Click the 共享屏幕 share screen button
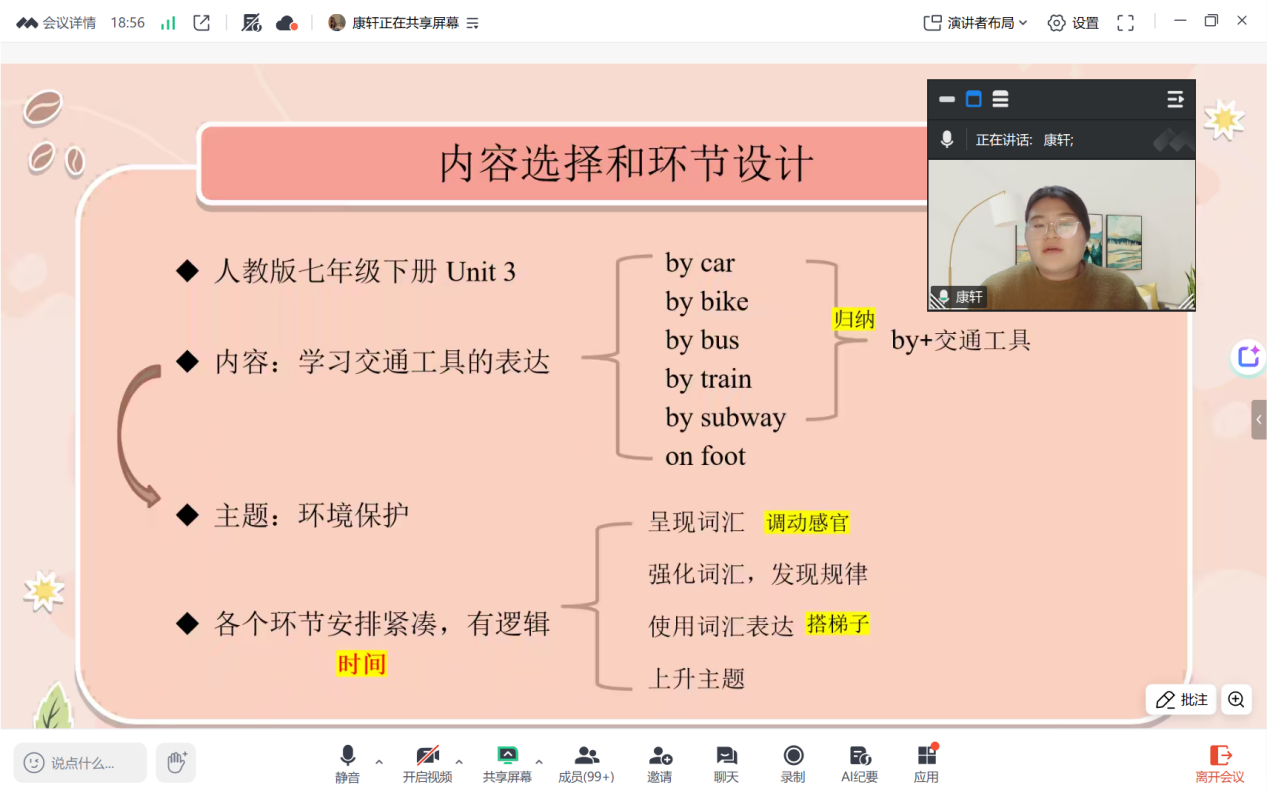Image resolution: width=1267 pixels, height=799 pixels. click(x=507, y=763)
